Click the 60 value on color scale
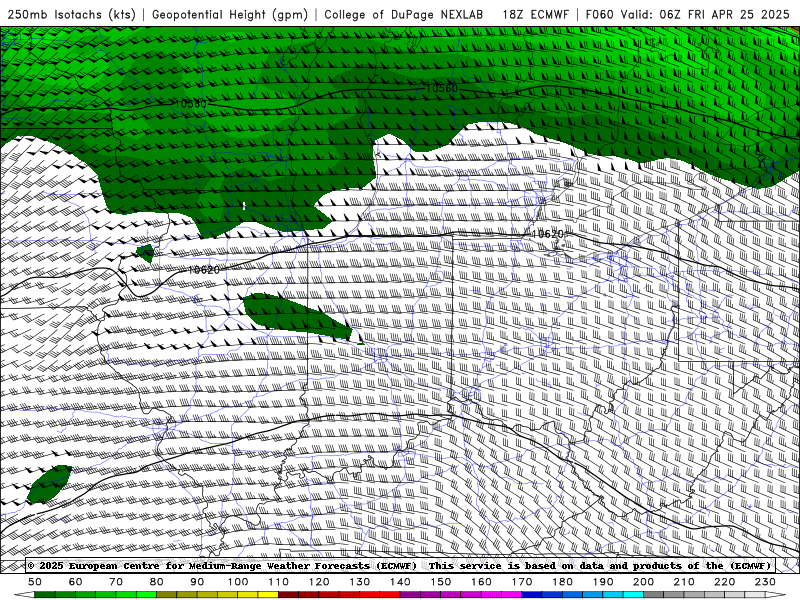This screenshot has width=800, height=600. pyautogui.click(x=76, y=582)
